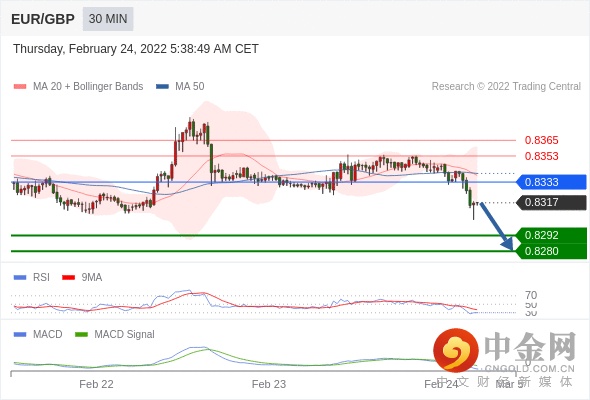Click the blue downward forecast arrow

pos(497,226)
